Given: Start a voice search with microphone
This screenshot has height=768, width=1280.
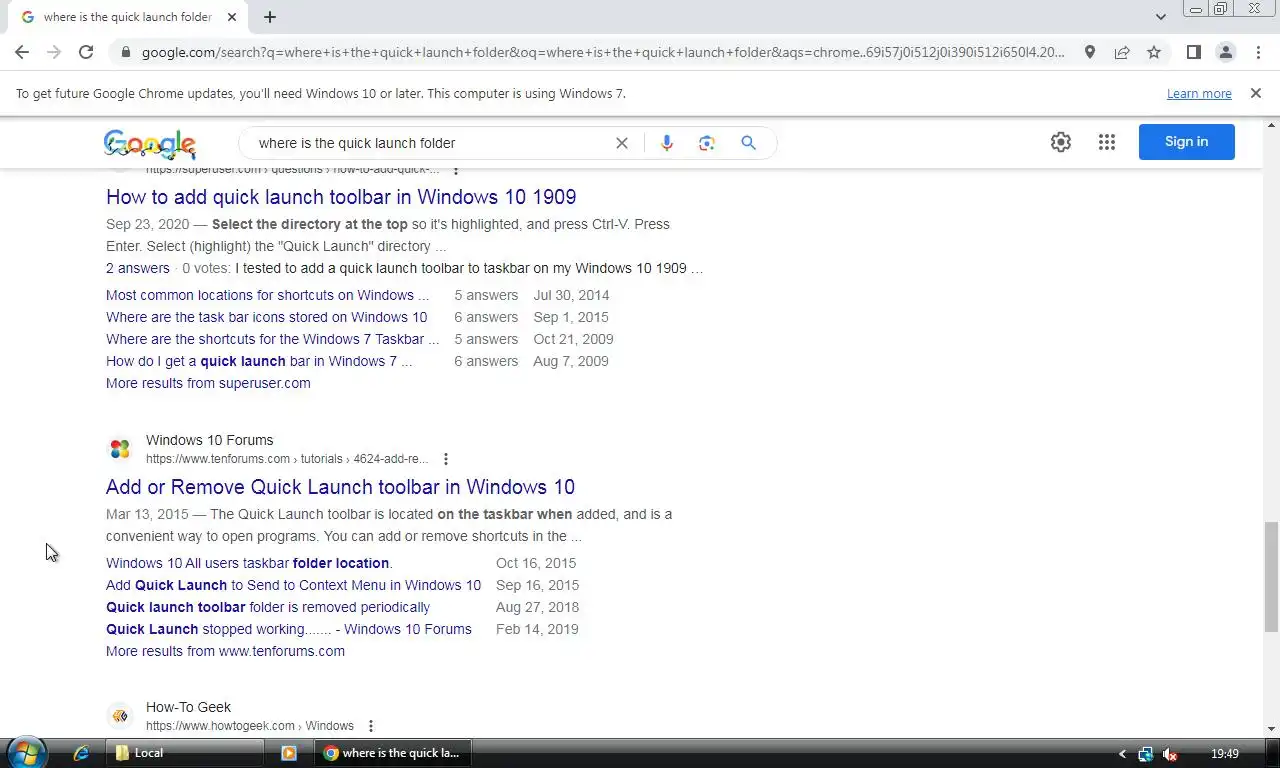Looking at the screenshot, I should click(667, 143).
